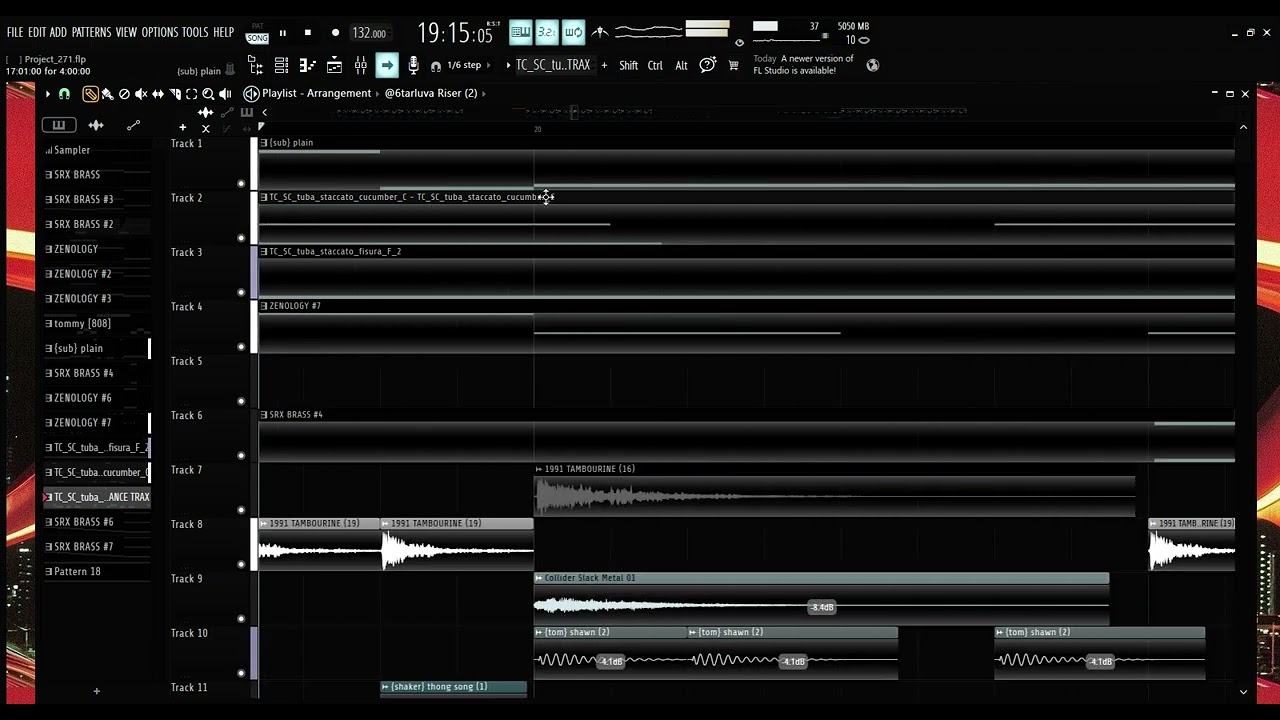
Task: Select the Paint brush tool in playlist
Action: pyautogui.click(x=107, y=93)
